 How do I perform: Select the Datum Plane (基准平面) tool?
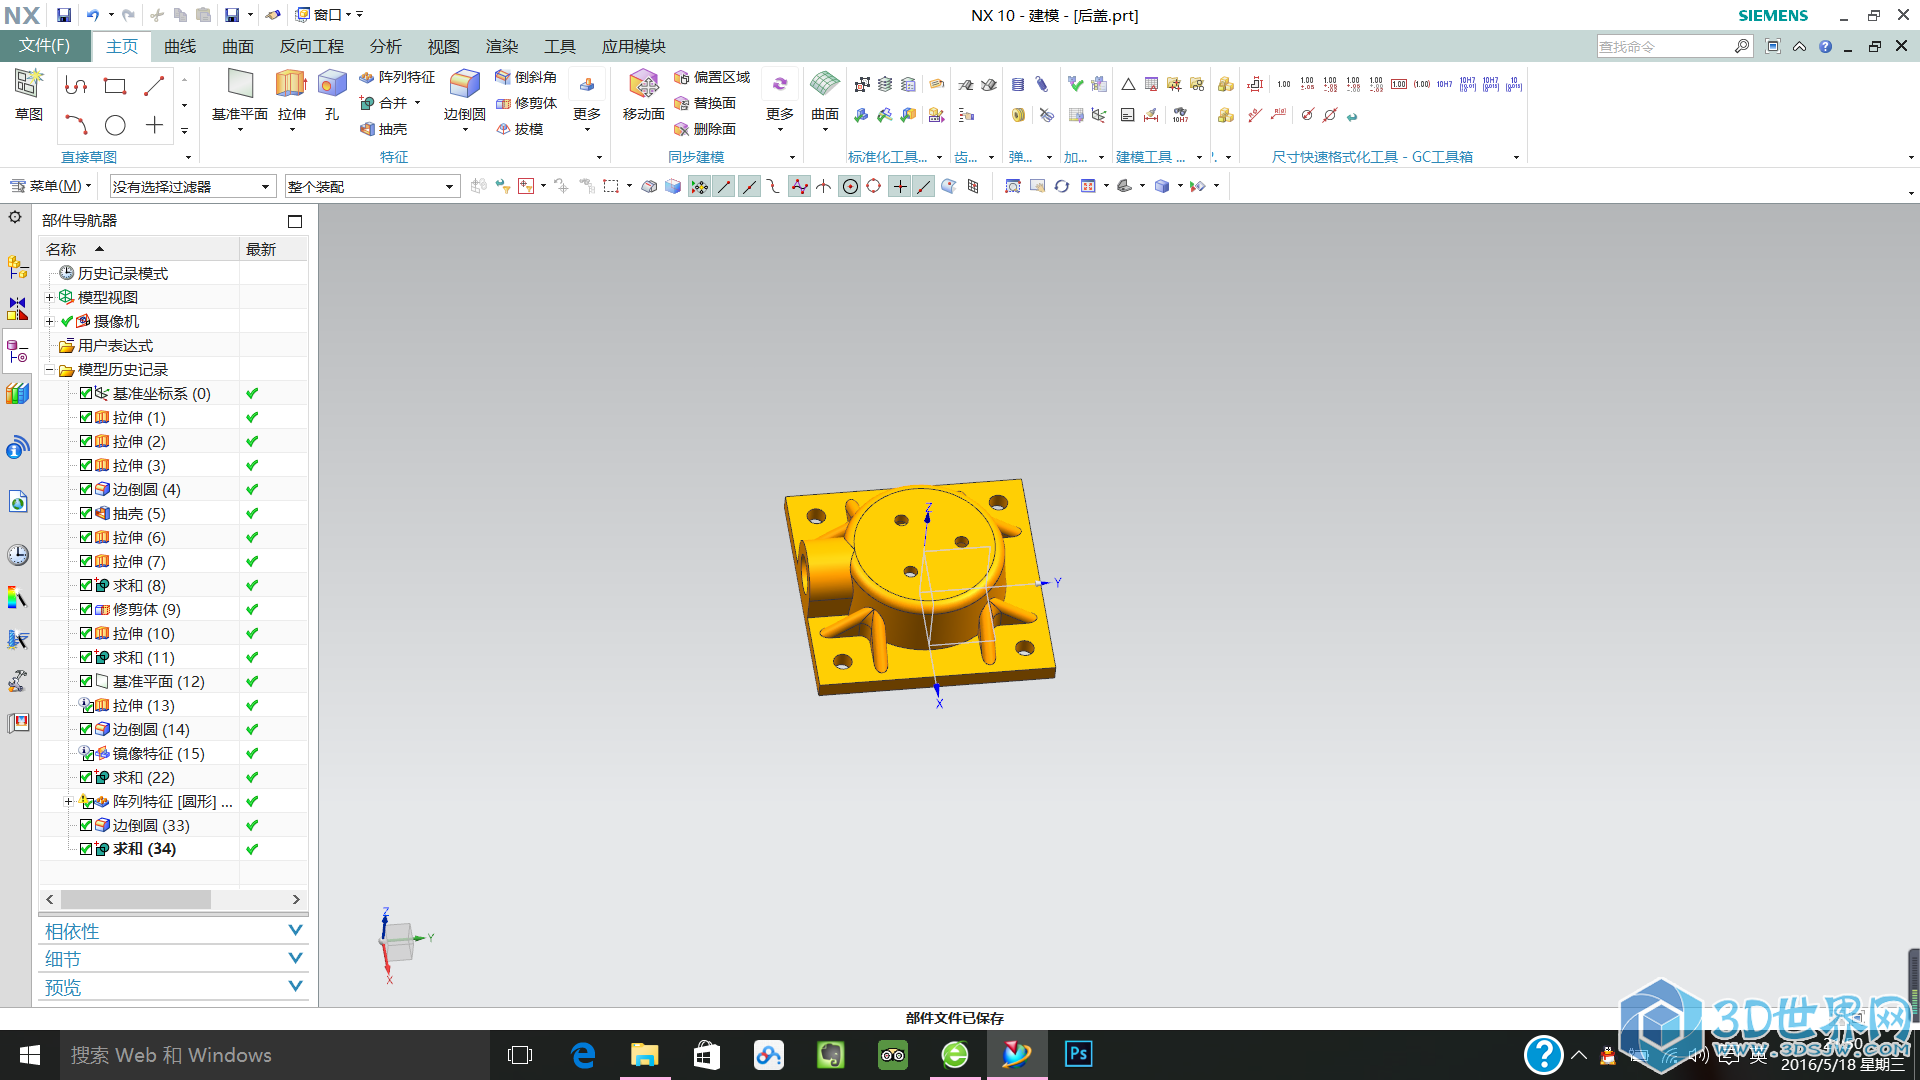click(x=240, y=97)
